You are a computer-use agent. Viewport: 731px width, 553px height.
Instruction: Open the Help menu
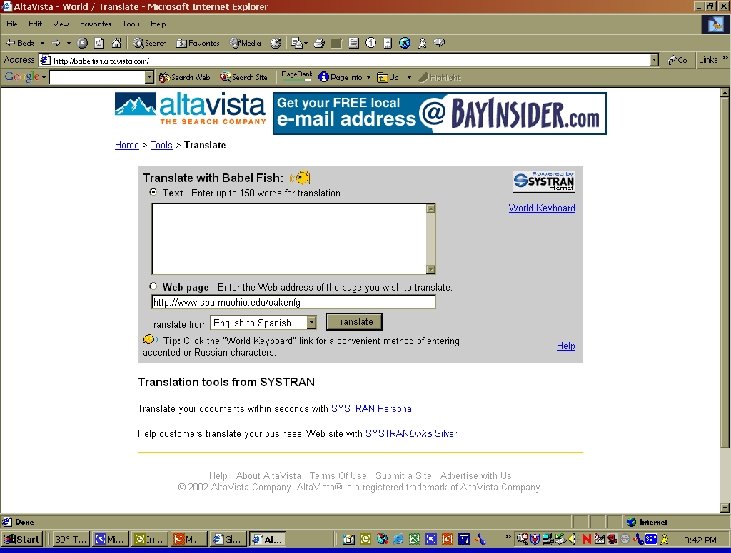click(x=158, y=24)
